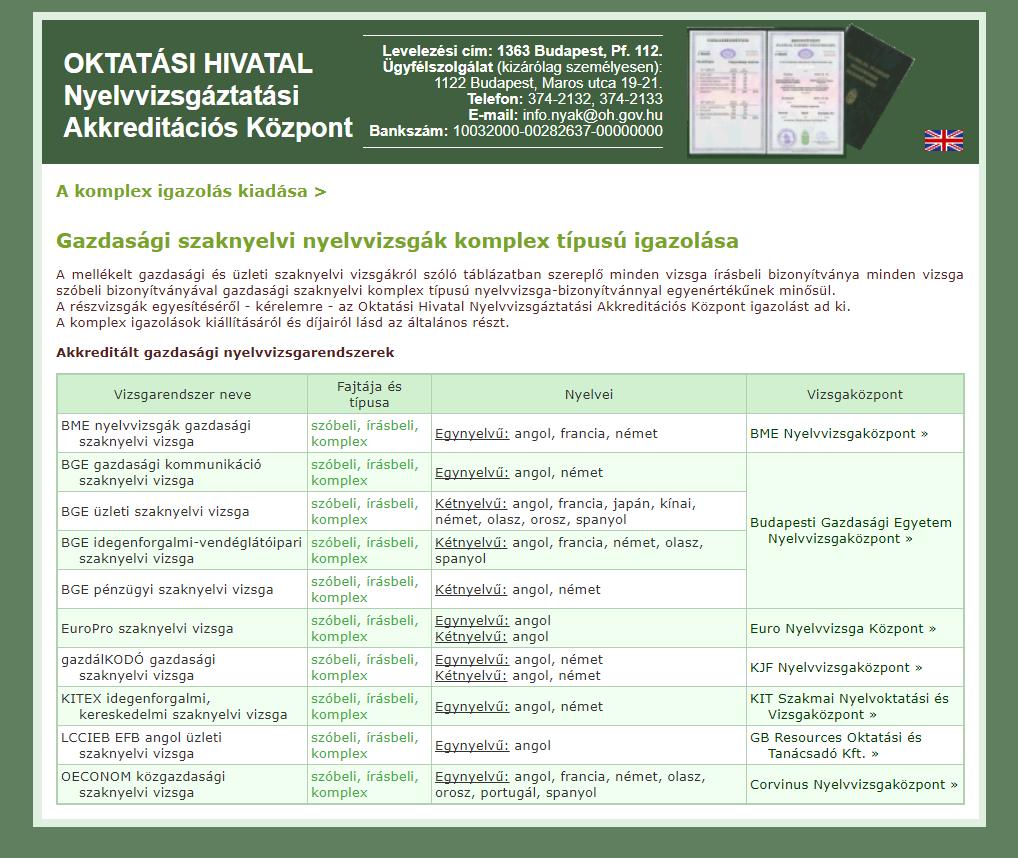Select 'BGE üzleti szaknyelvi vizsga' cell

[x=182, y=511]
